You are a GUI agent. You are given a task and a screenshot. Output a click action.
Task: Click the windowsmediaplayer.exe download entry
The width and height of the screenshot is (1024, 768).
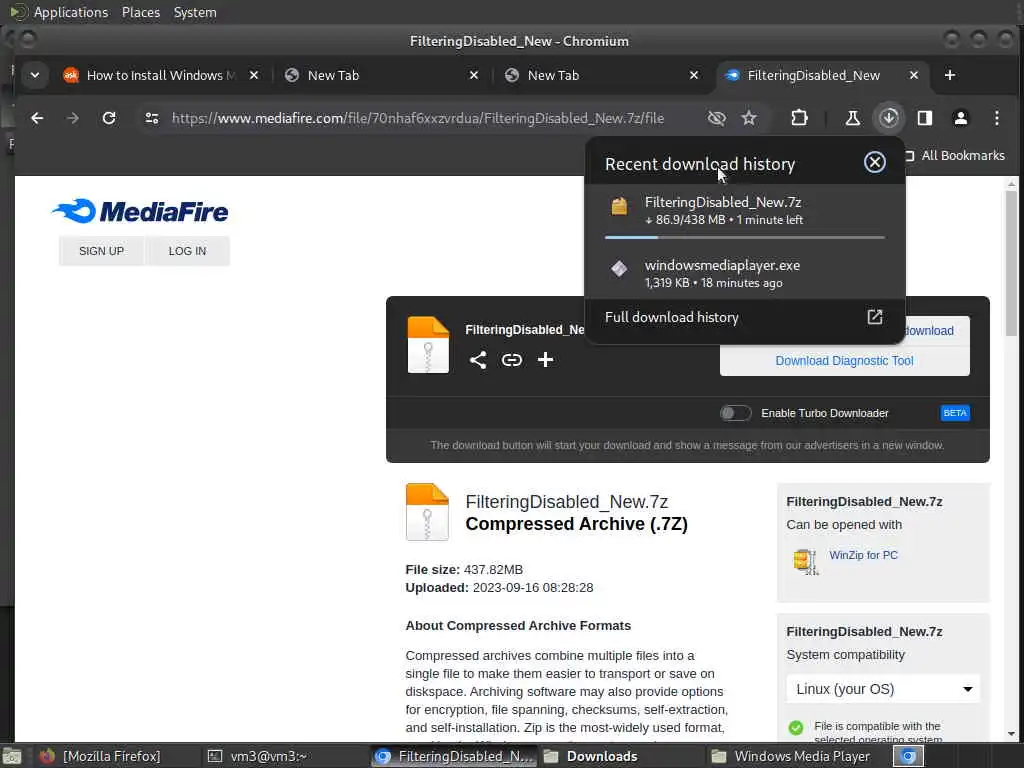coord(744,274)
